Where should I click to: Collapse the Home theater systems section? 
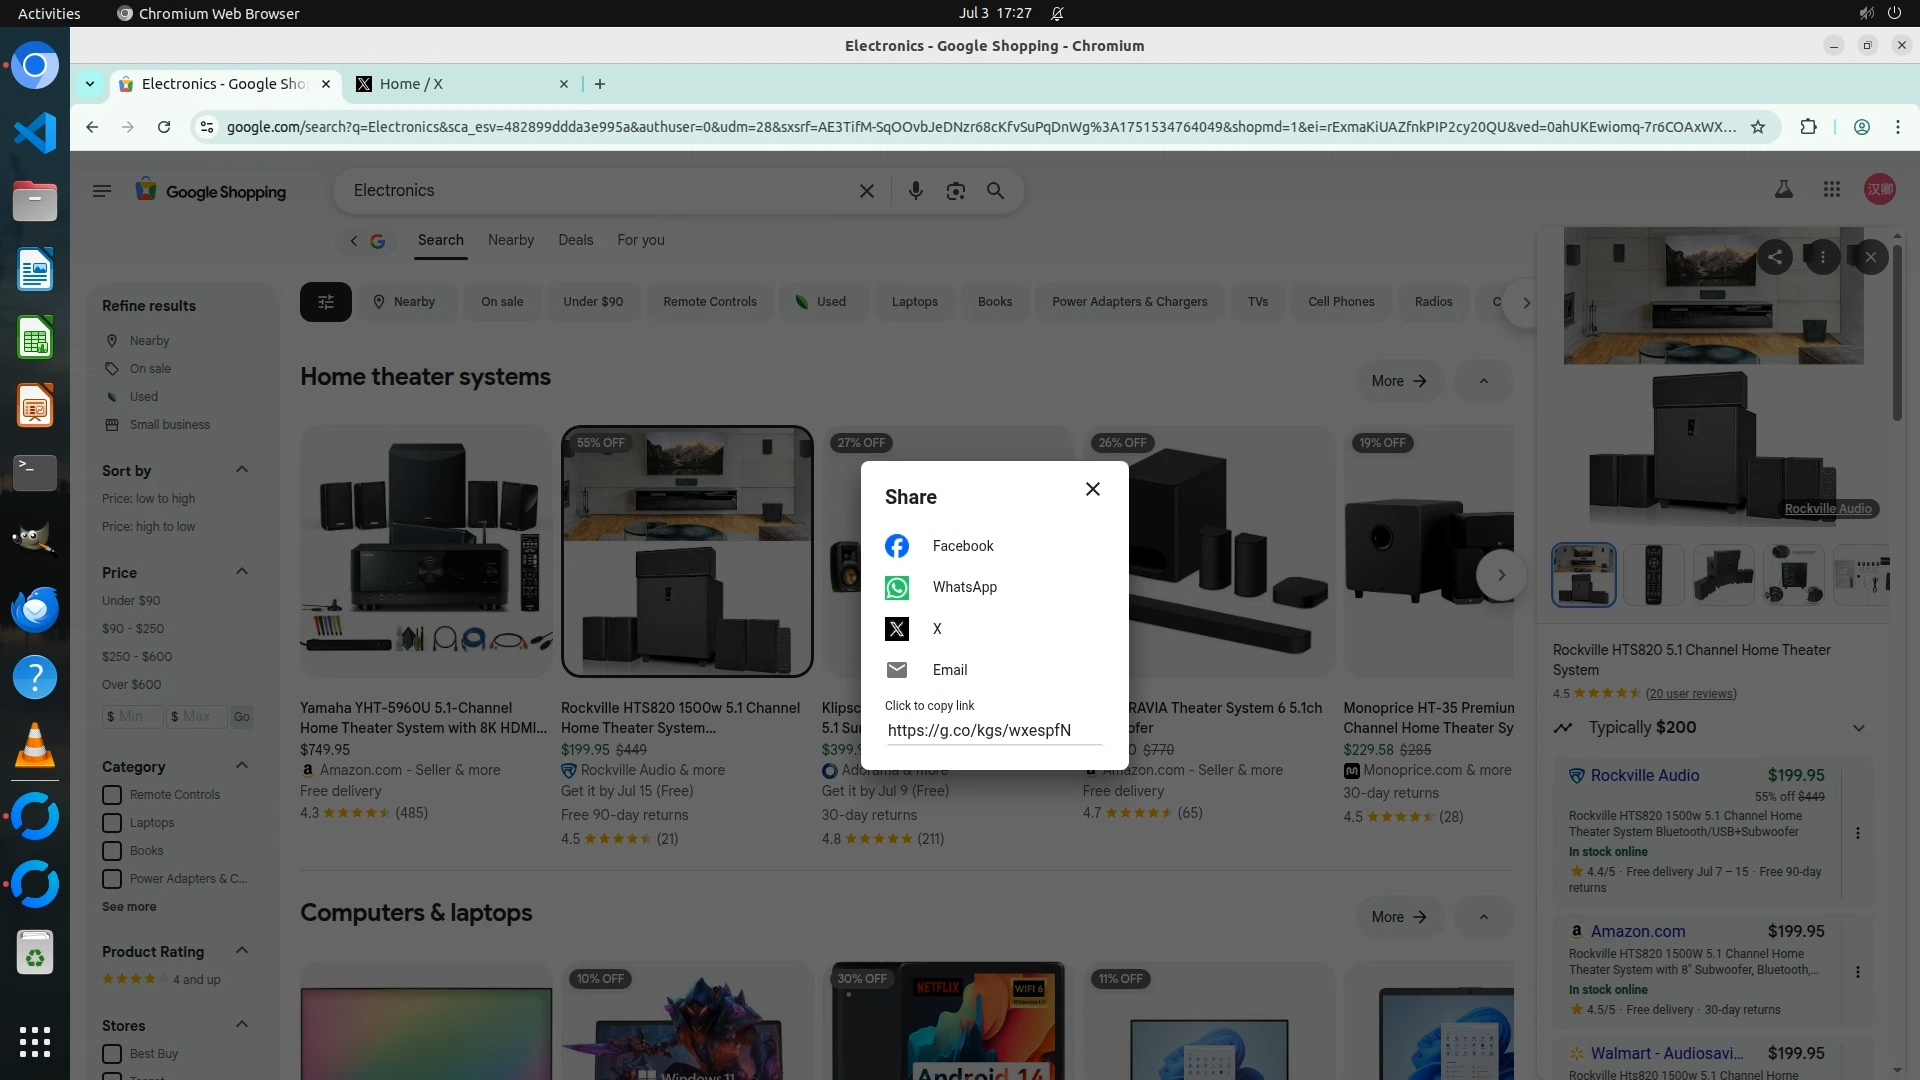pyautogui.click(x=1483, y=381)
